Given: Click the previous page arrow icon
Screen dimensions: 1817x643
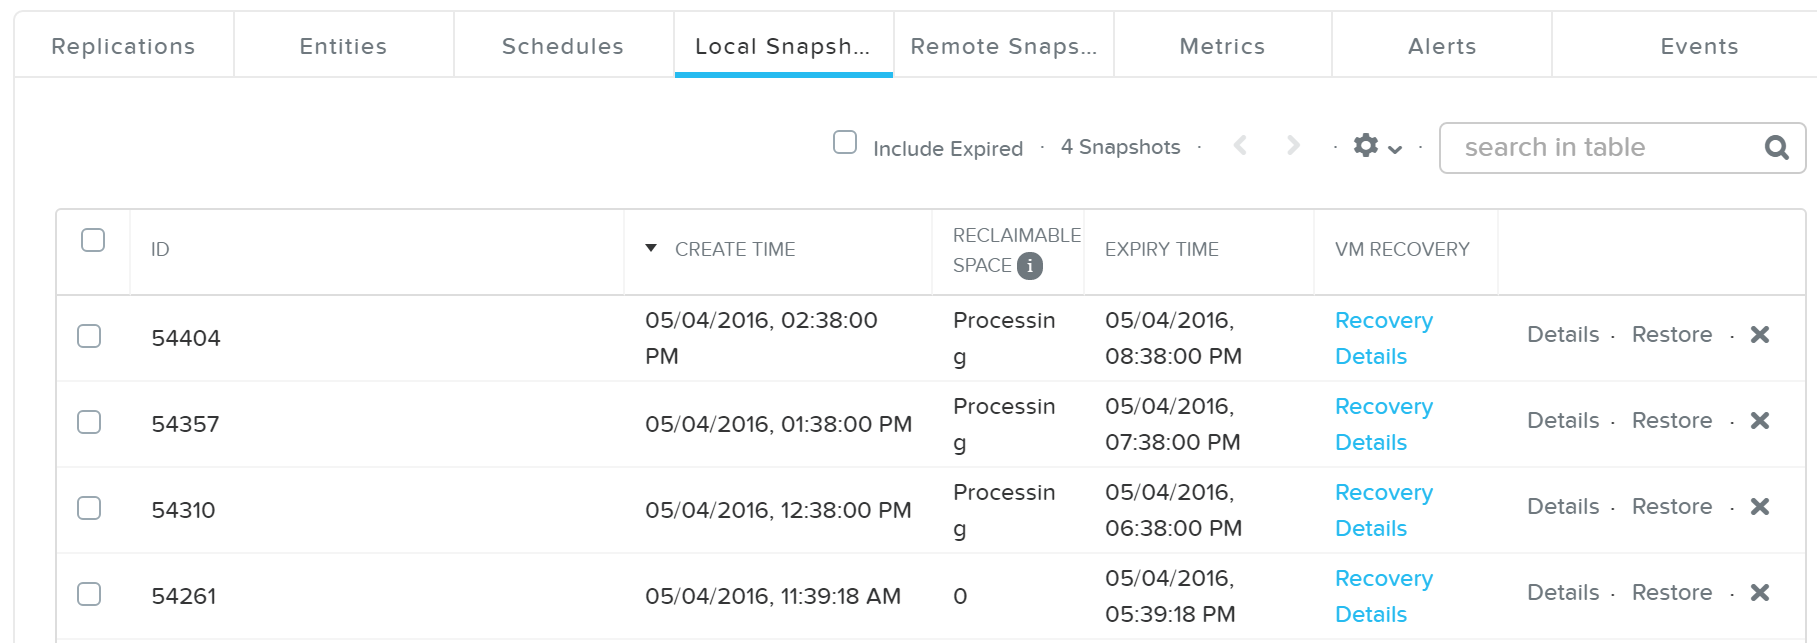Looking at the screenshot, I should coord(1240,145).
